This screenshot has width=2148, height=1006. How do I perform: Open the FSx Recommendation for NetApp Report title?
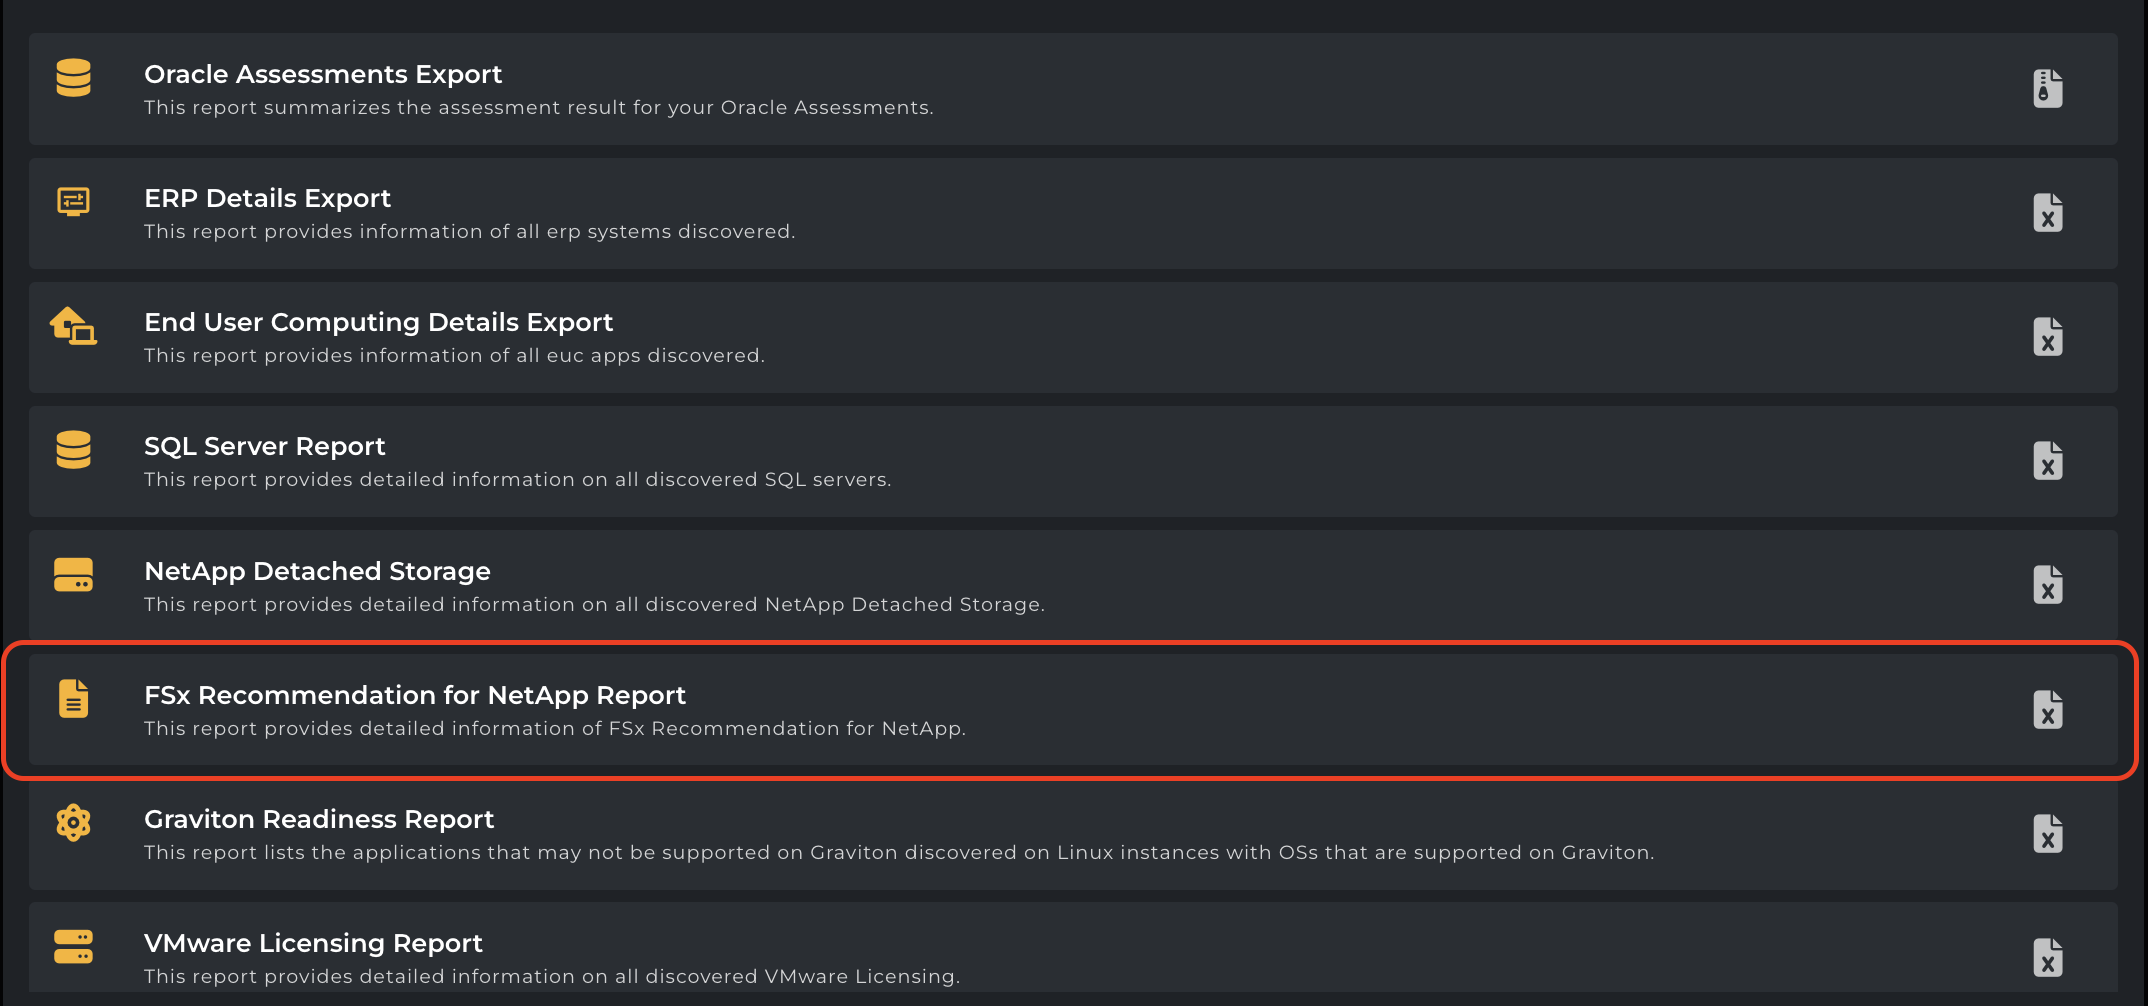pyautogui.click(x=415, y=695)
